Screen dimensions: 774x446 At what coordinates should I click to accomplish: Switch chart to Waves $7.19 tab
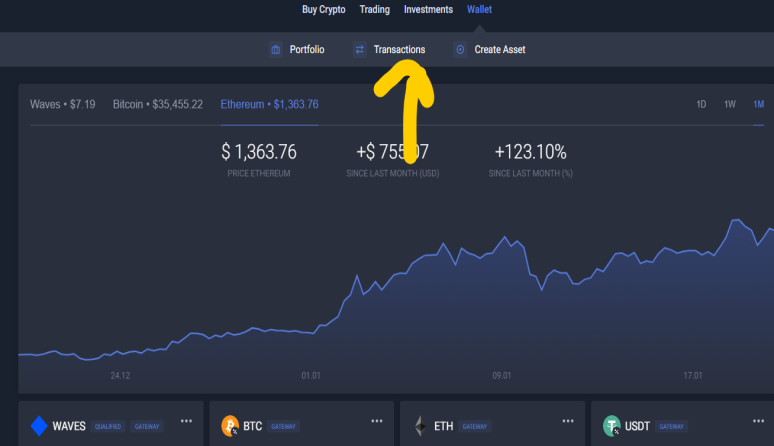63,104
